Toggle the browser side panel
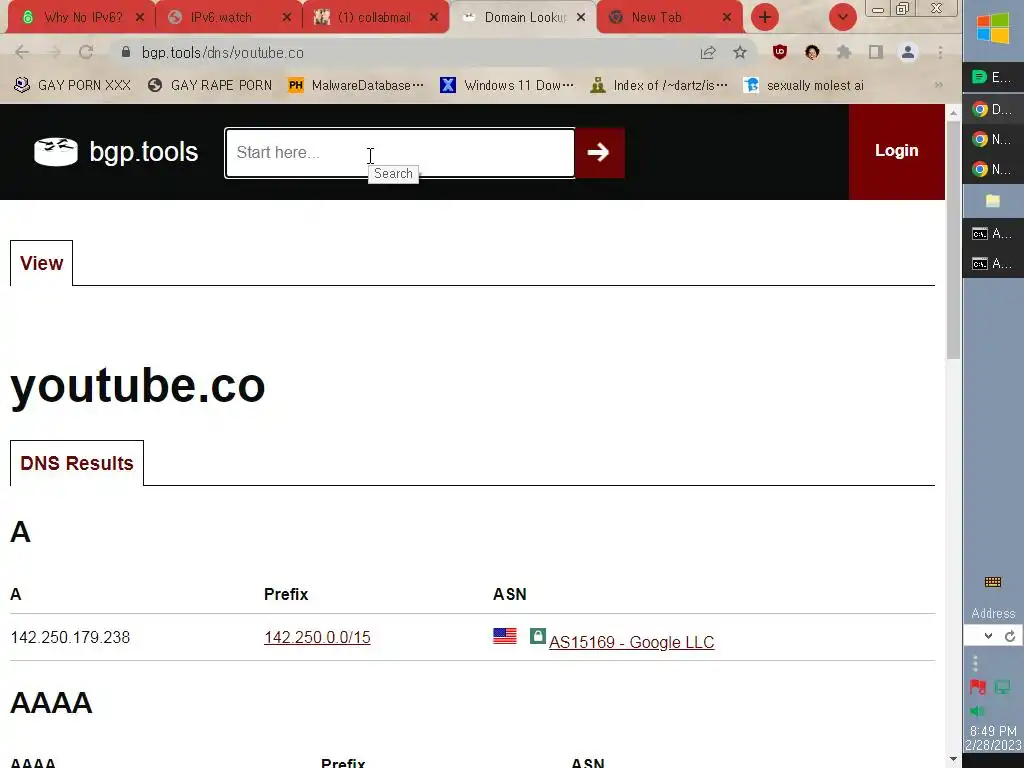 876,52
